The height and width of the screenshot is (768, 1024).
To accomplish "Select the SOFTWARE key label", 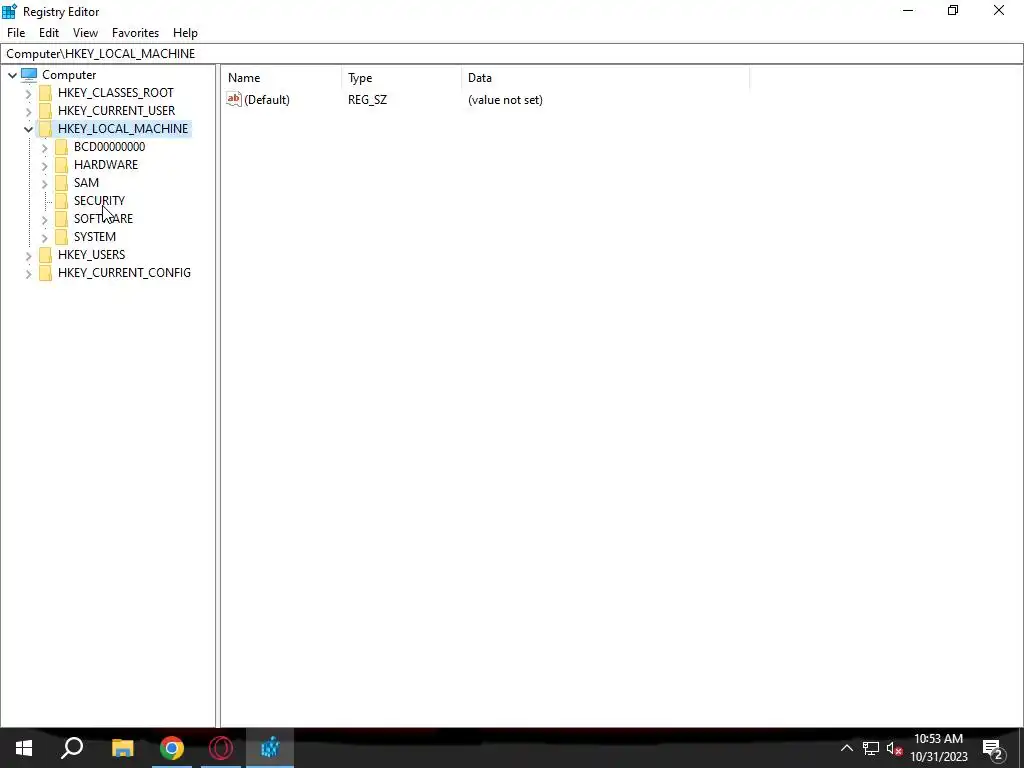I will pyautogui.click(x=103, y=218).
